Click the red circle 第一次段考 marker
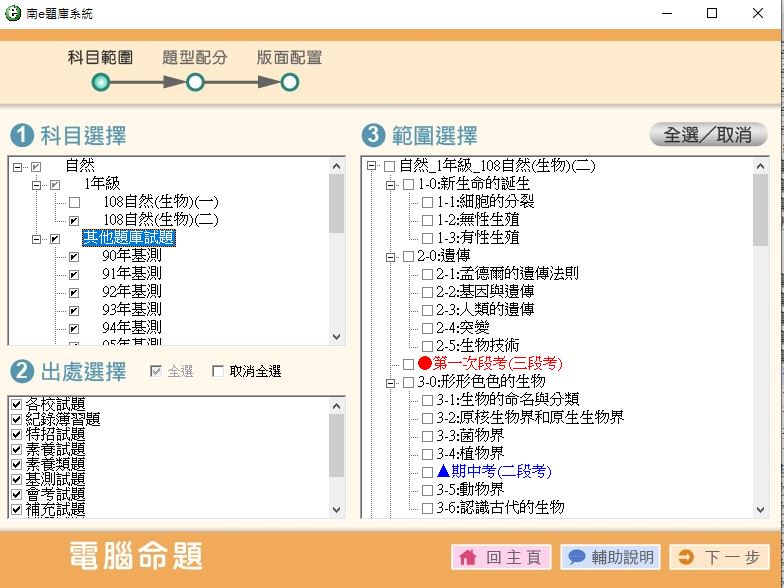This screenshot has height=588, width=784. 425,364
